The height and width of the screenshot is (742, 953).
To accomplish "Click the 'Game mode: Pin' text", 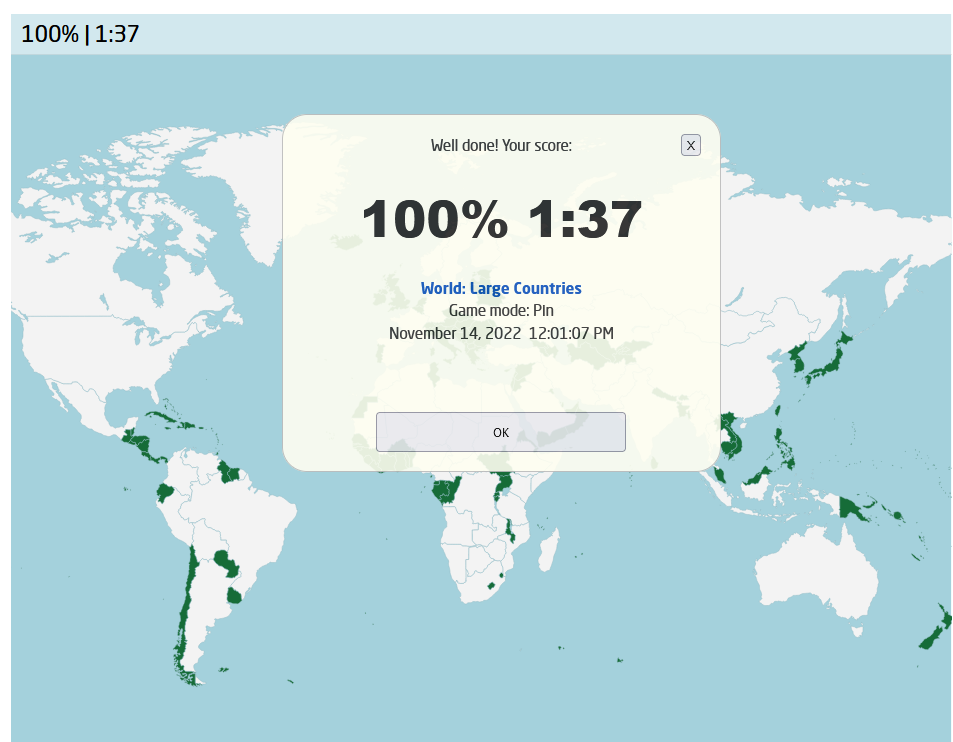I will point(501,311).
